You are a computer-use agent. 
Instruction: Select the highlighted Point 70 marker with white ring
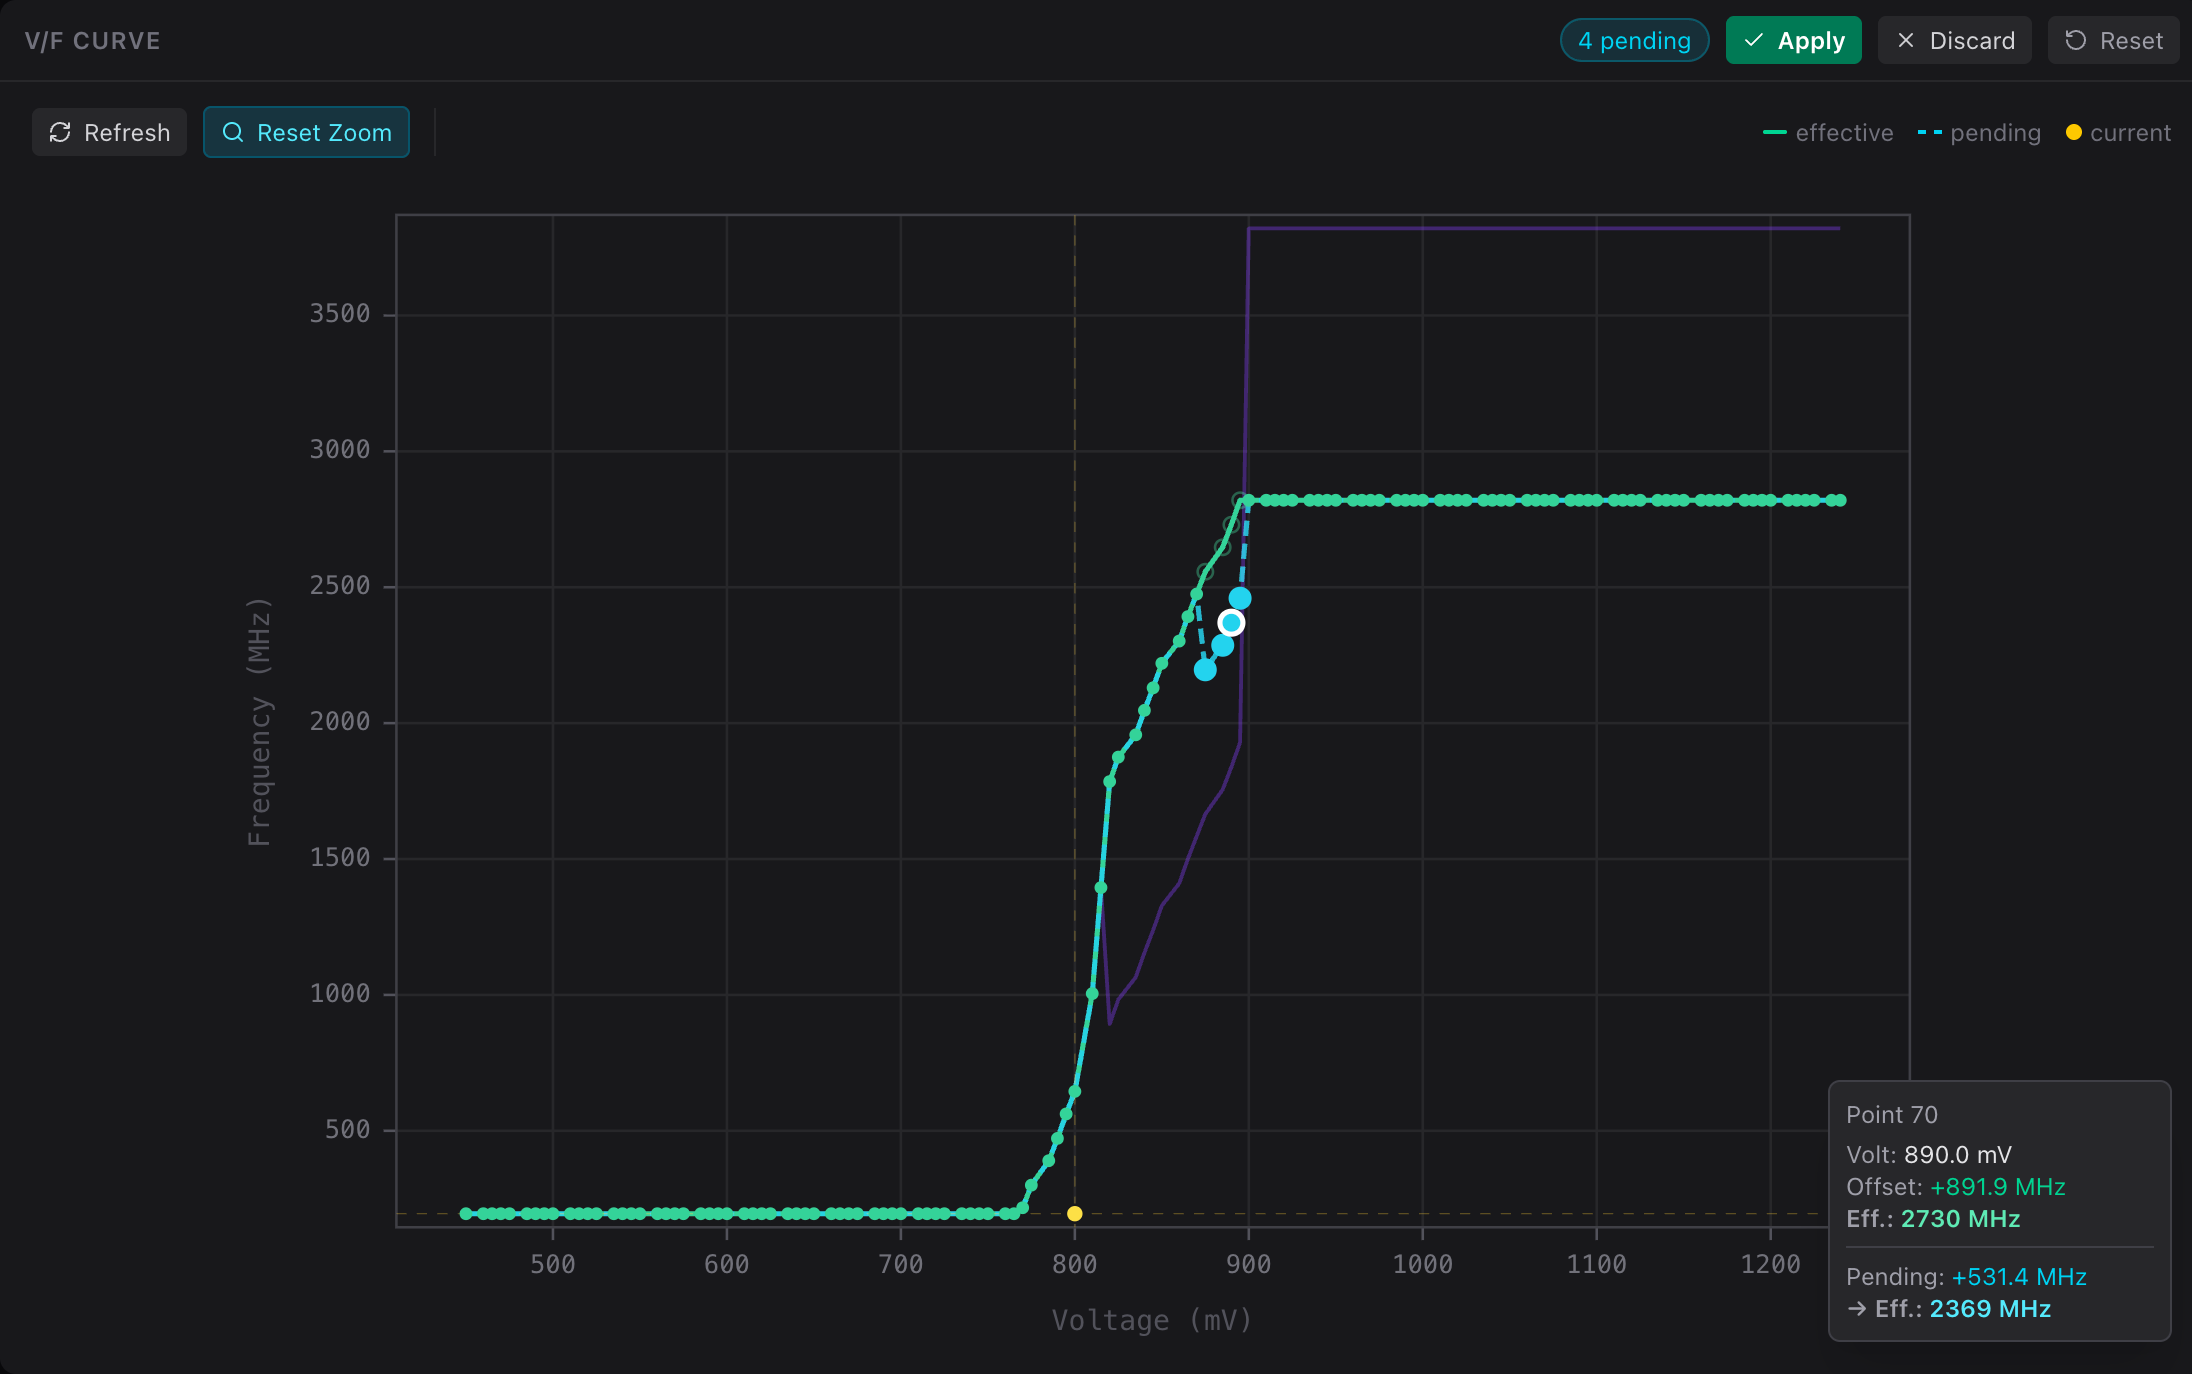click(x=1231, y=623)
